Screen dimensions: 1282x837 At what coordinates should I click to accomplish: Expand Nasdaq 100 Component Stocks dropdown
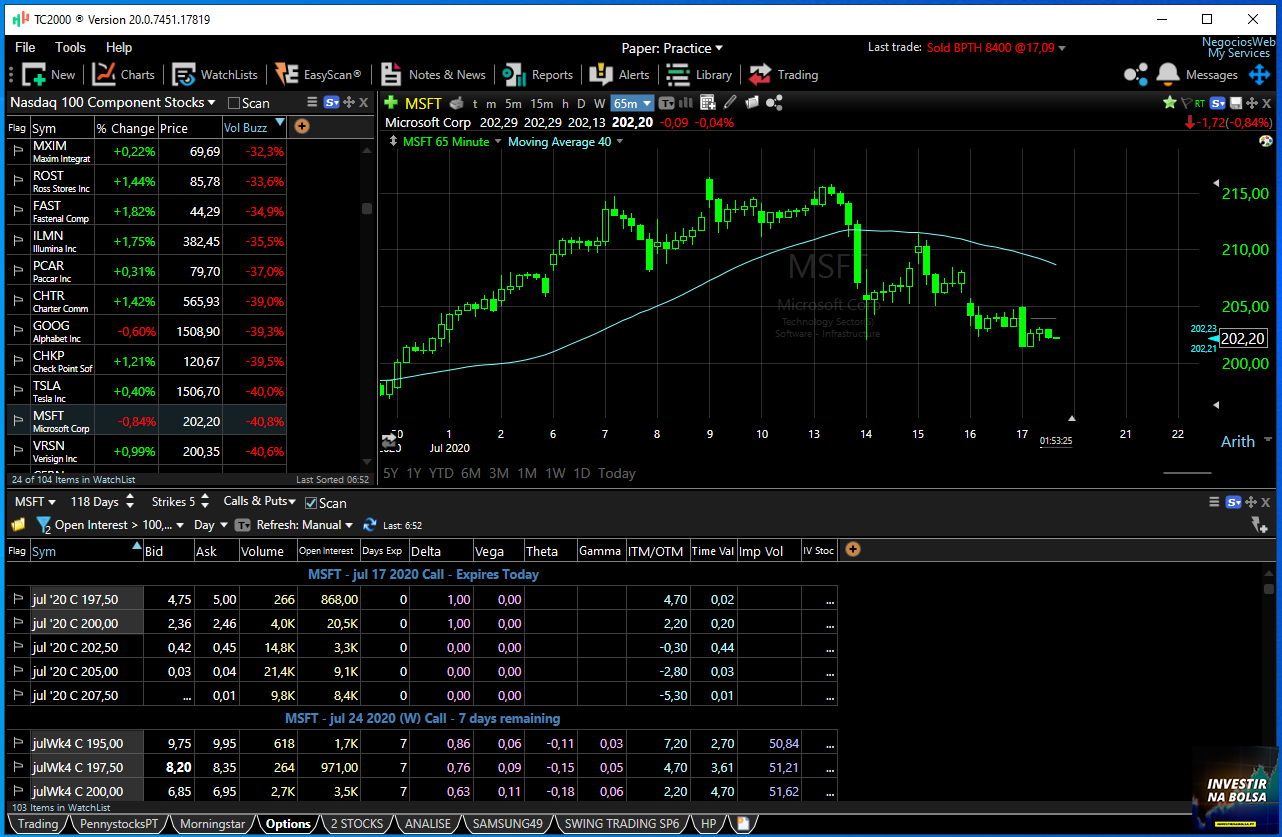coord(113,102)
